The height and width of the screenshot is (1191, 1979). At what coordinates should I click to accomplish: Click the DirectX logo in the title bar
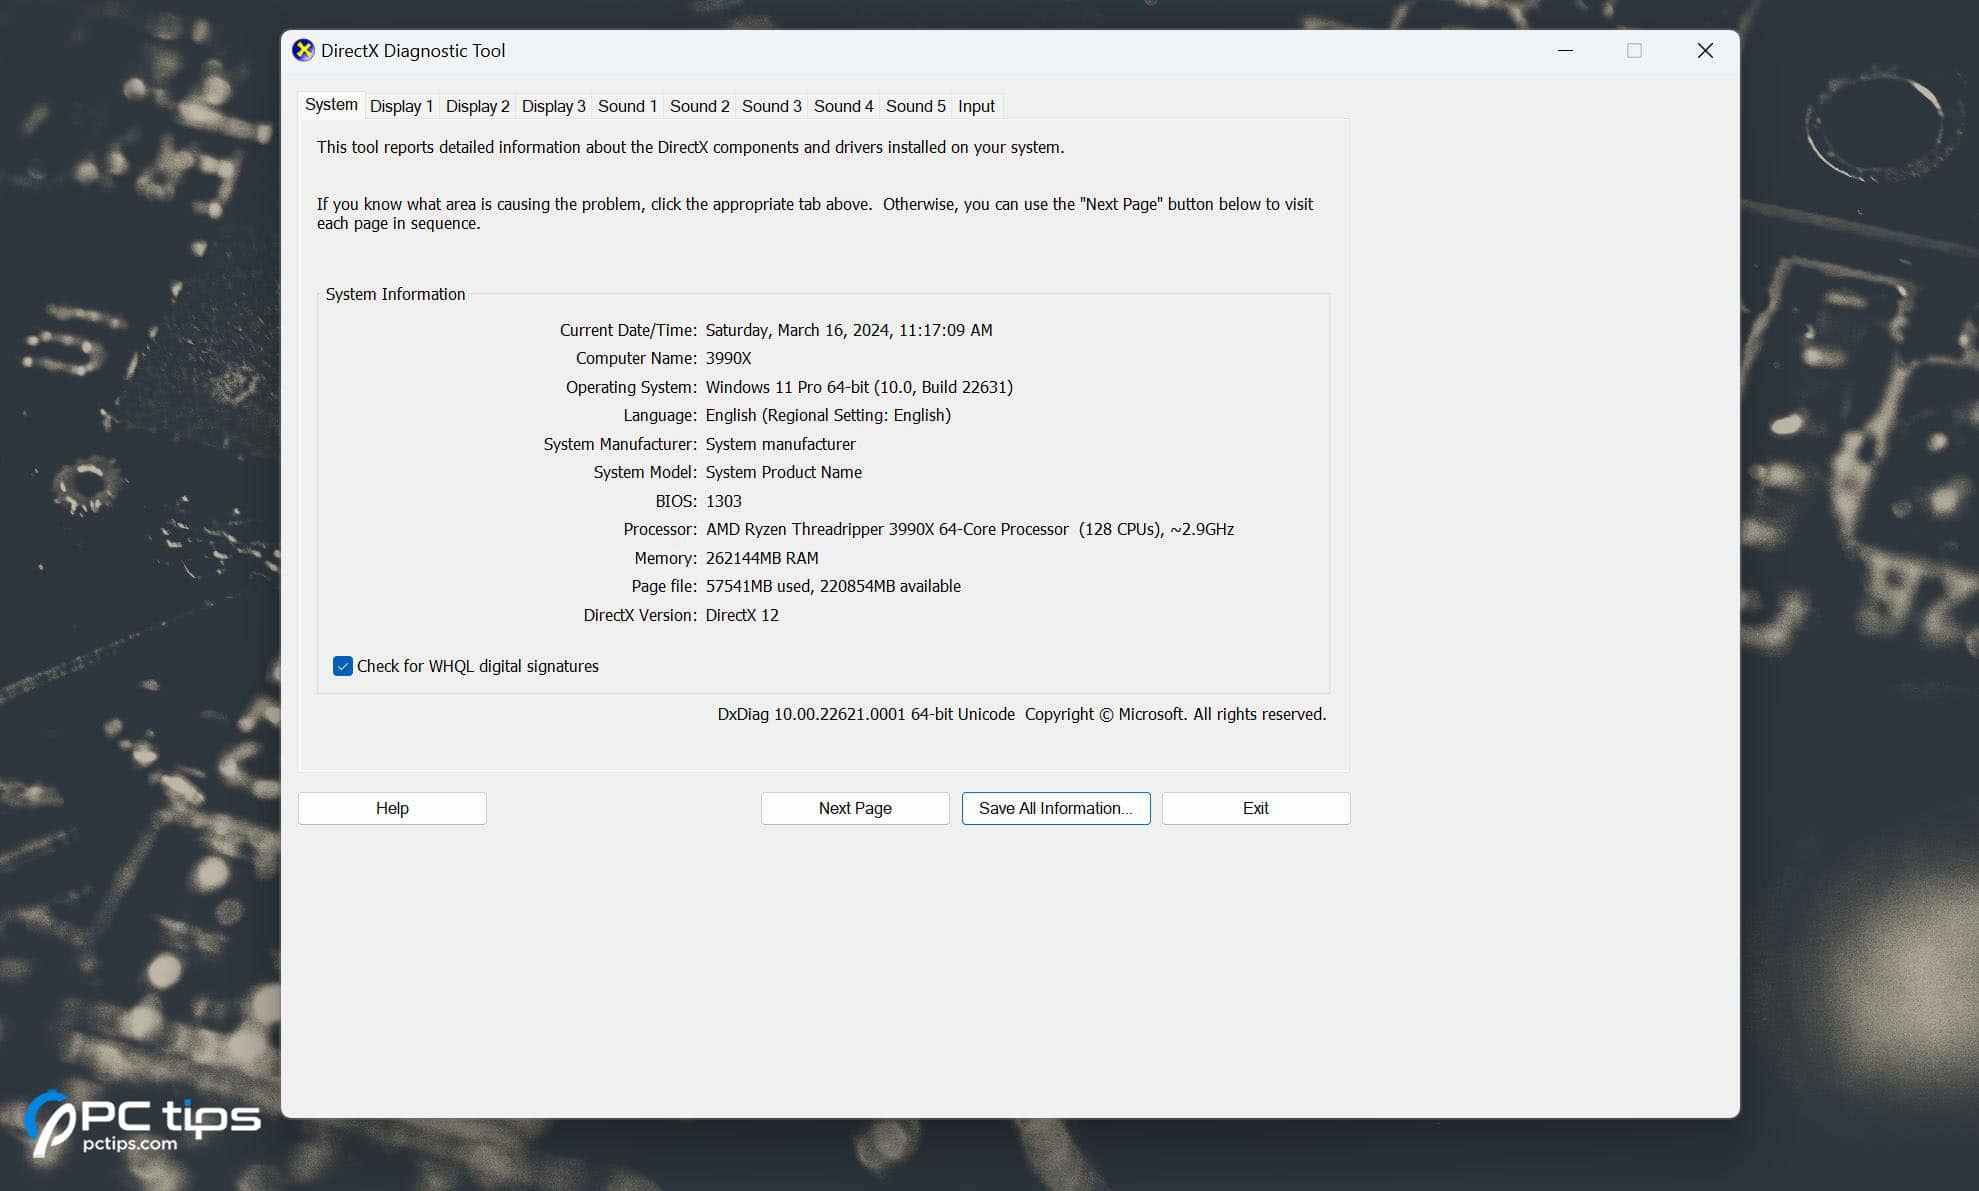302,50
